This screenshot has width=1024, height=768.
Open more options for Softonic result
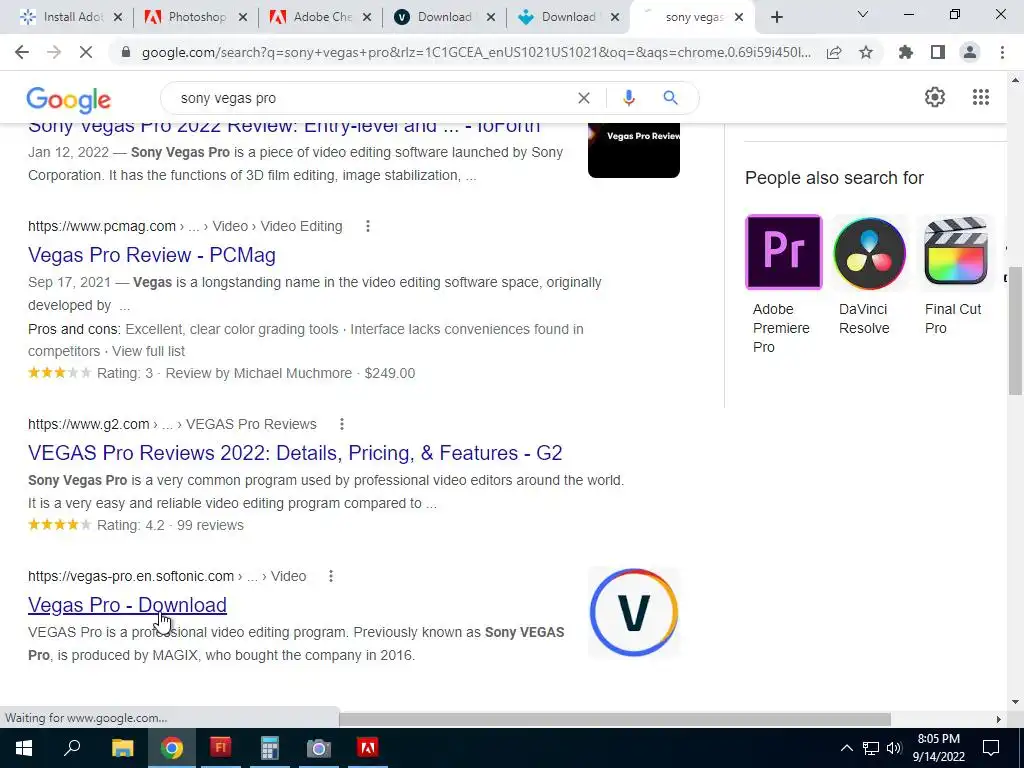coord(331,576)
